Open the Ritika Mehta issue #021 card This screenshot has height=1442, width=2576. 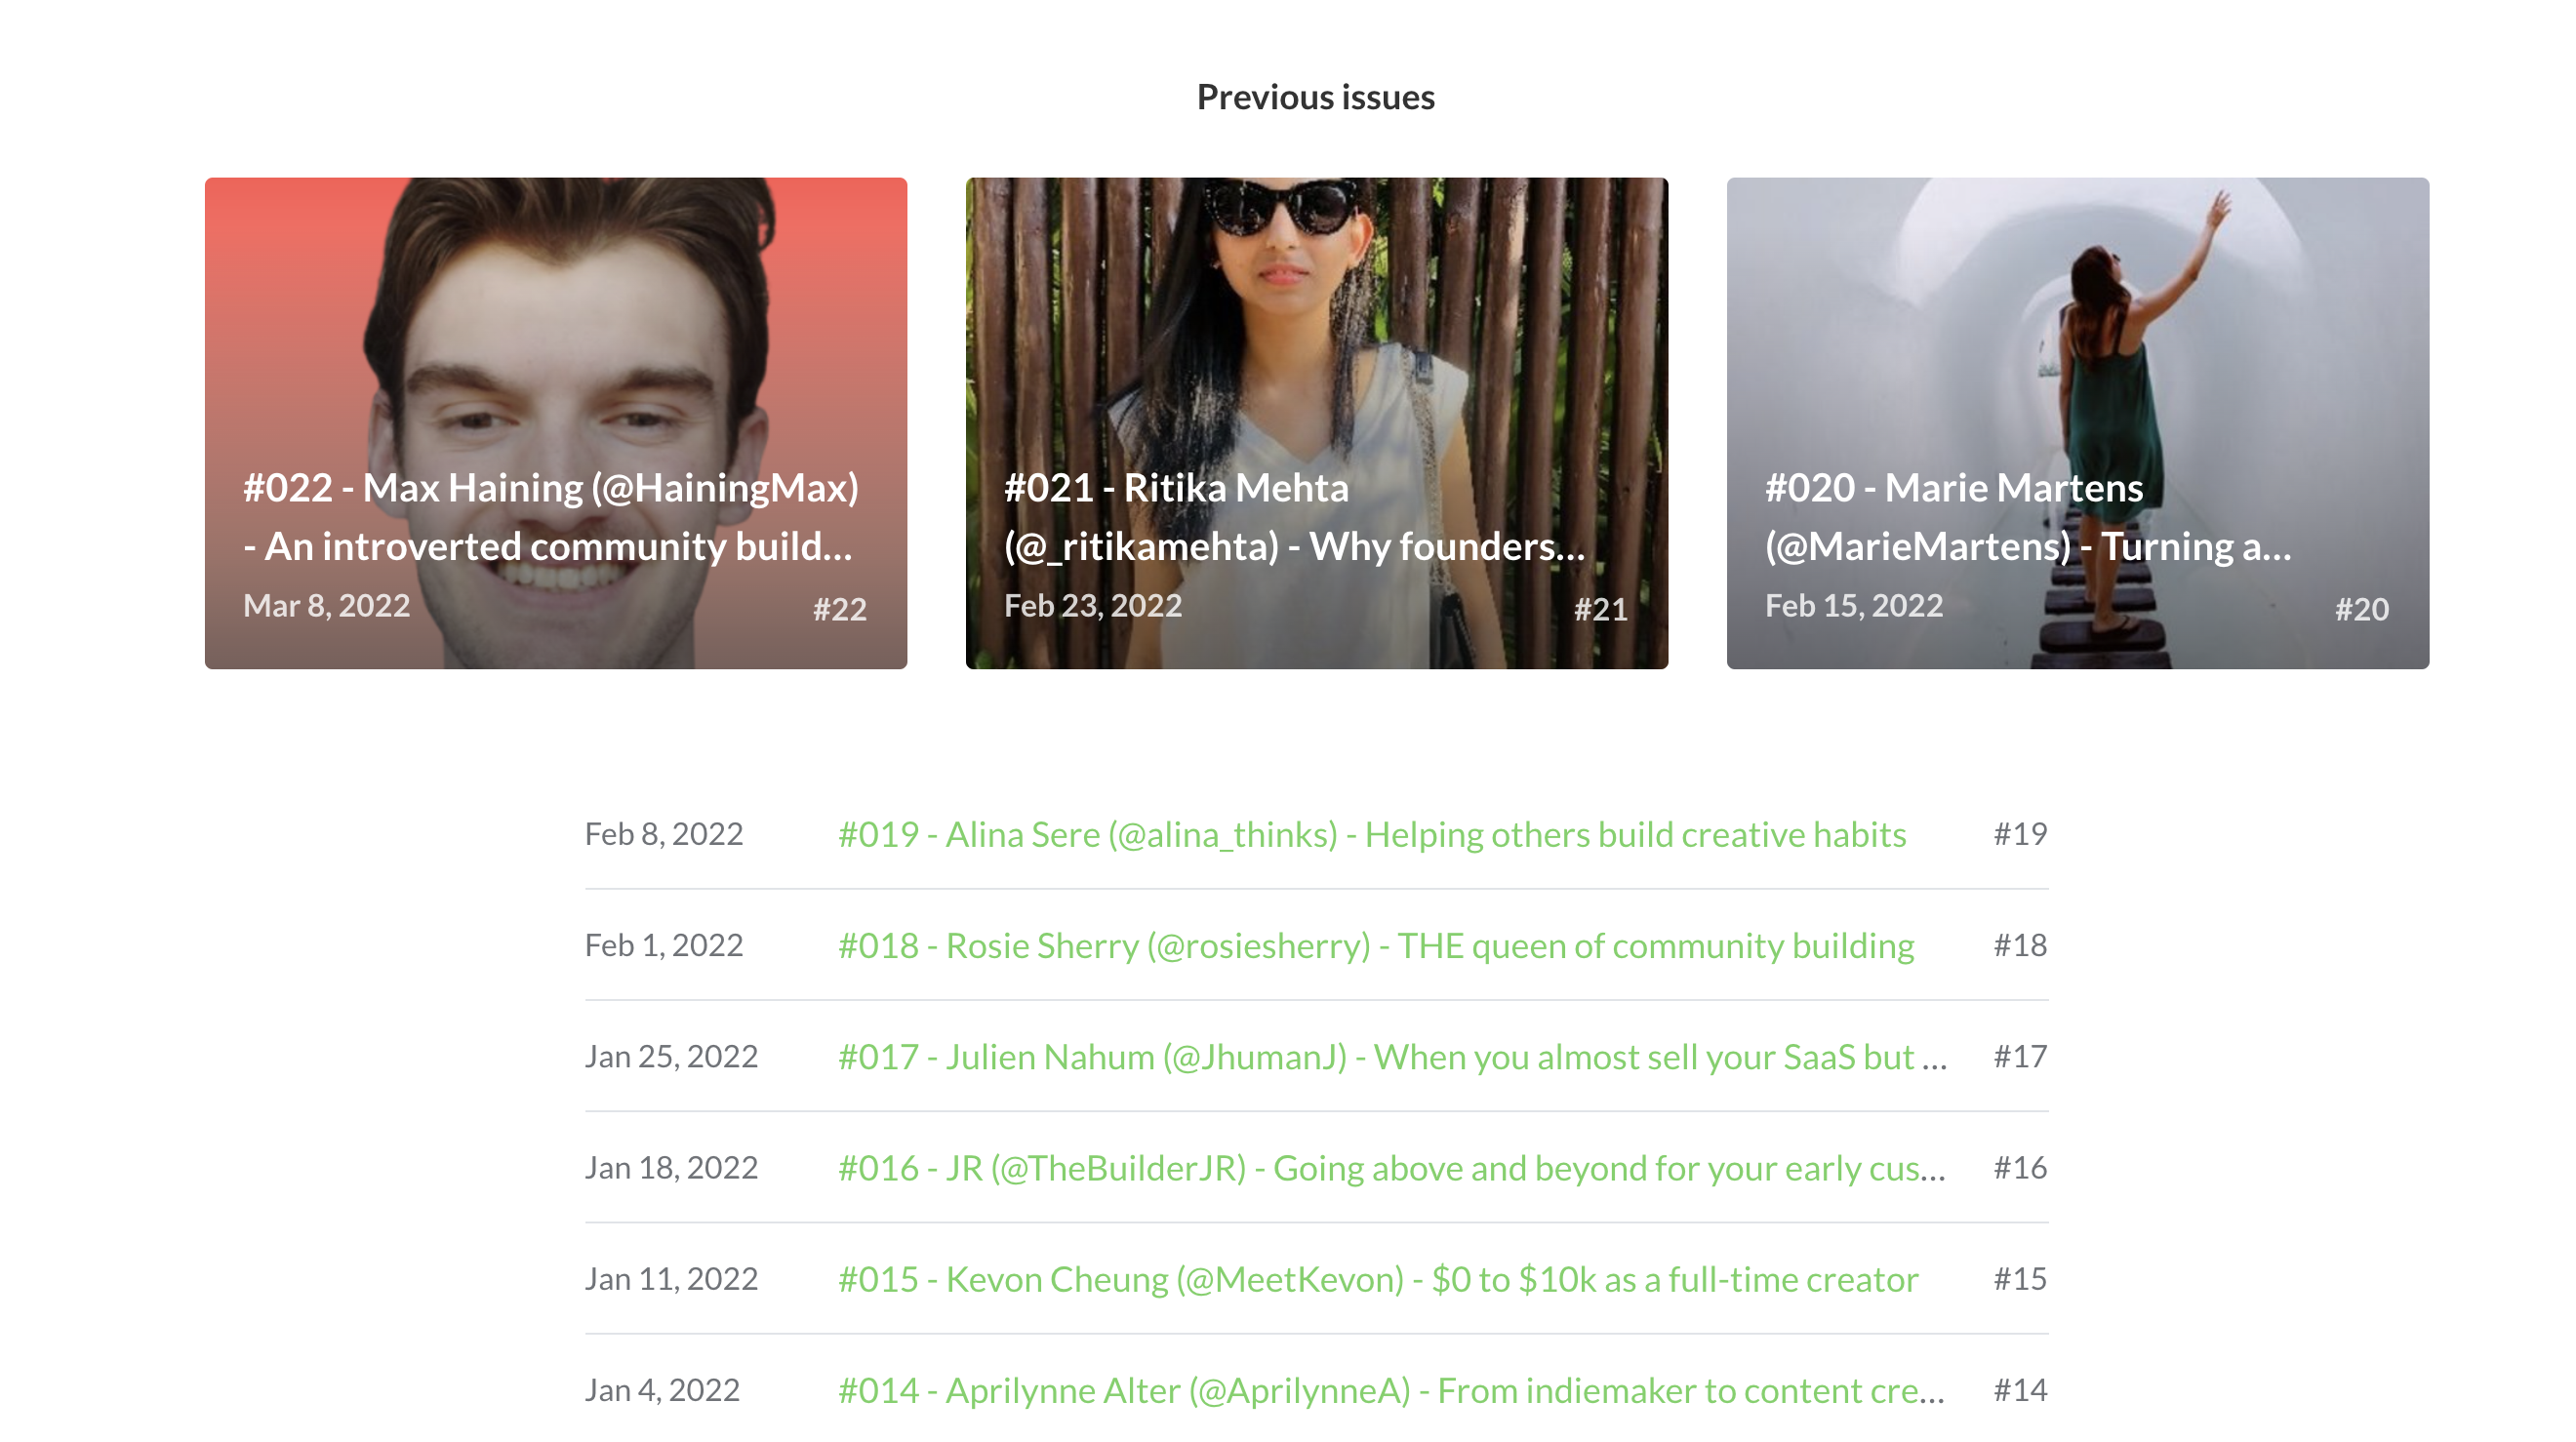[1316, 330]
